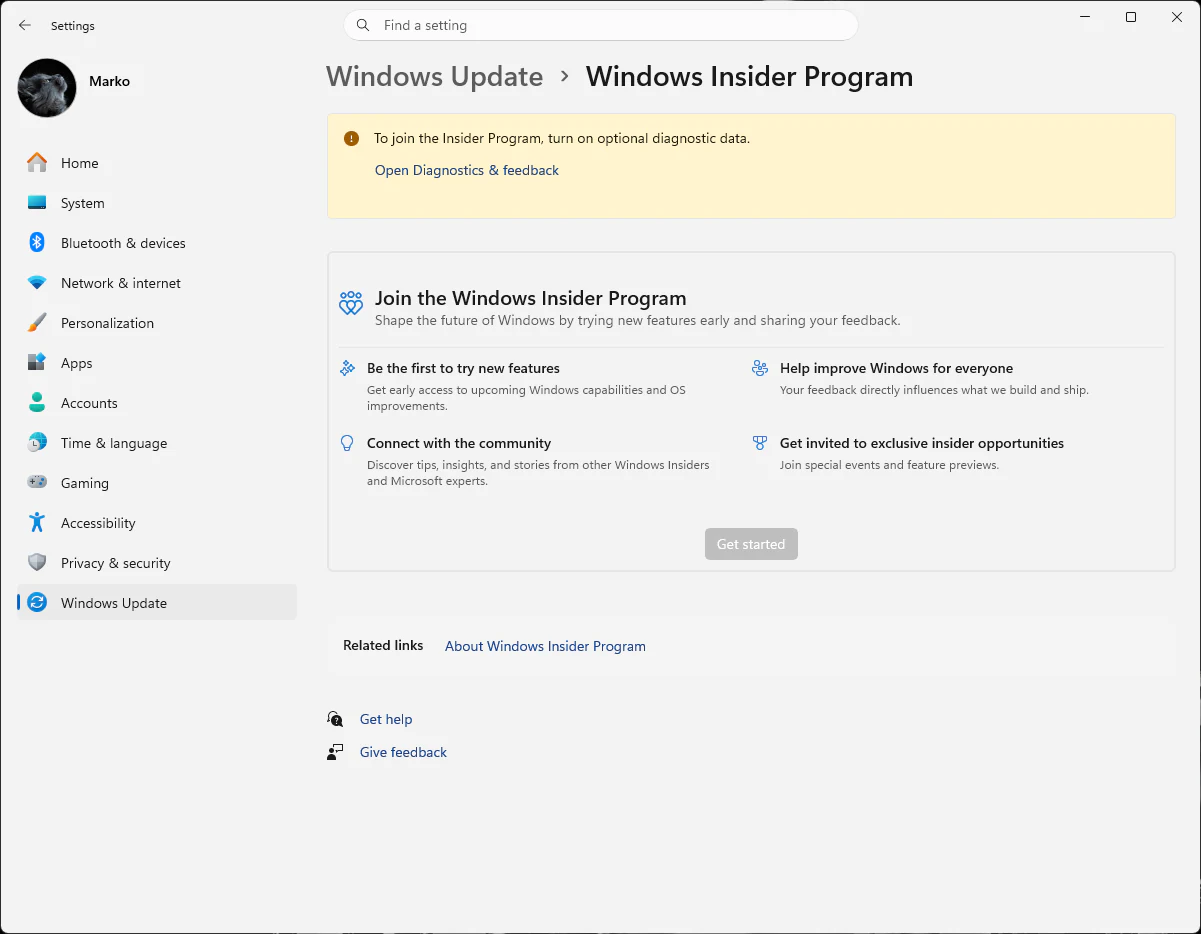Image resolution: width=1201 pixels, height=934 pixels.
Task: Click the Windows Update sync icon
Action: [x=37, y=602]
